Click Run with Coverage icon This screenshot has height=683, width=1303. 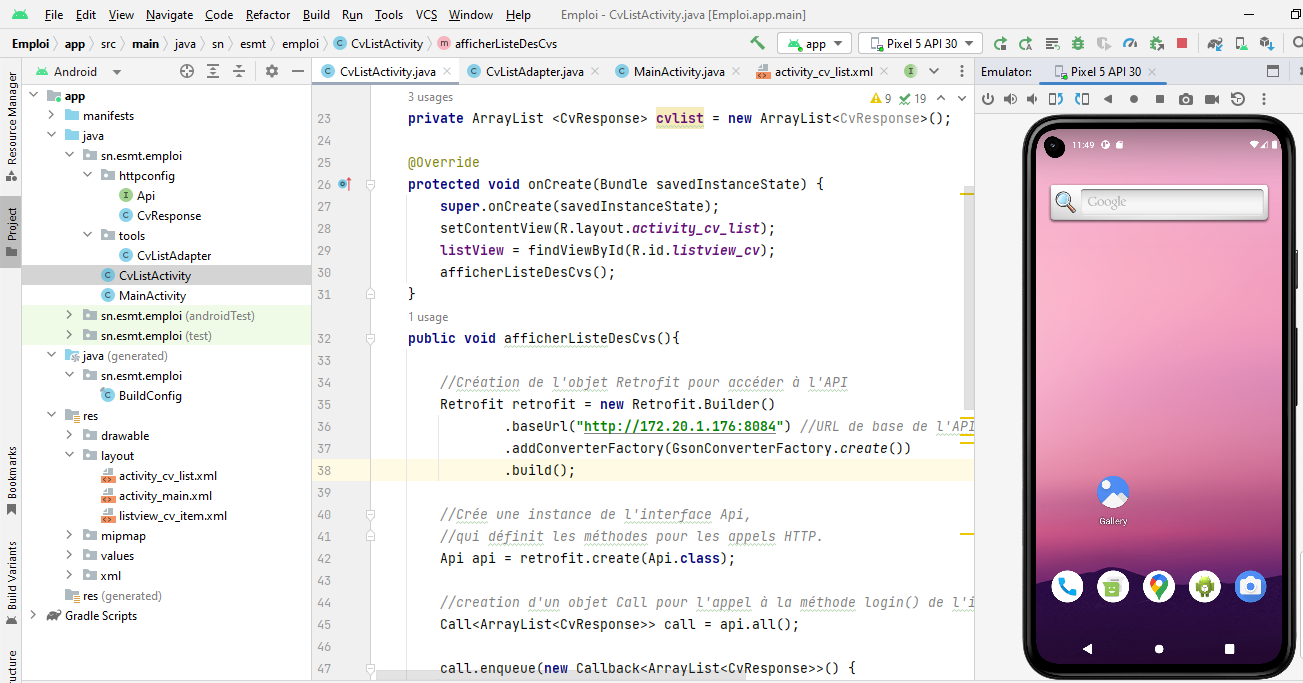point(1104,43)
